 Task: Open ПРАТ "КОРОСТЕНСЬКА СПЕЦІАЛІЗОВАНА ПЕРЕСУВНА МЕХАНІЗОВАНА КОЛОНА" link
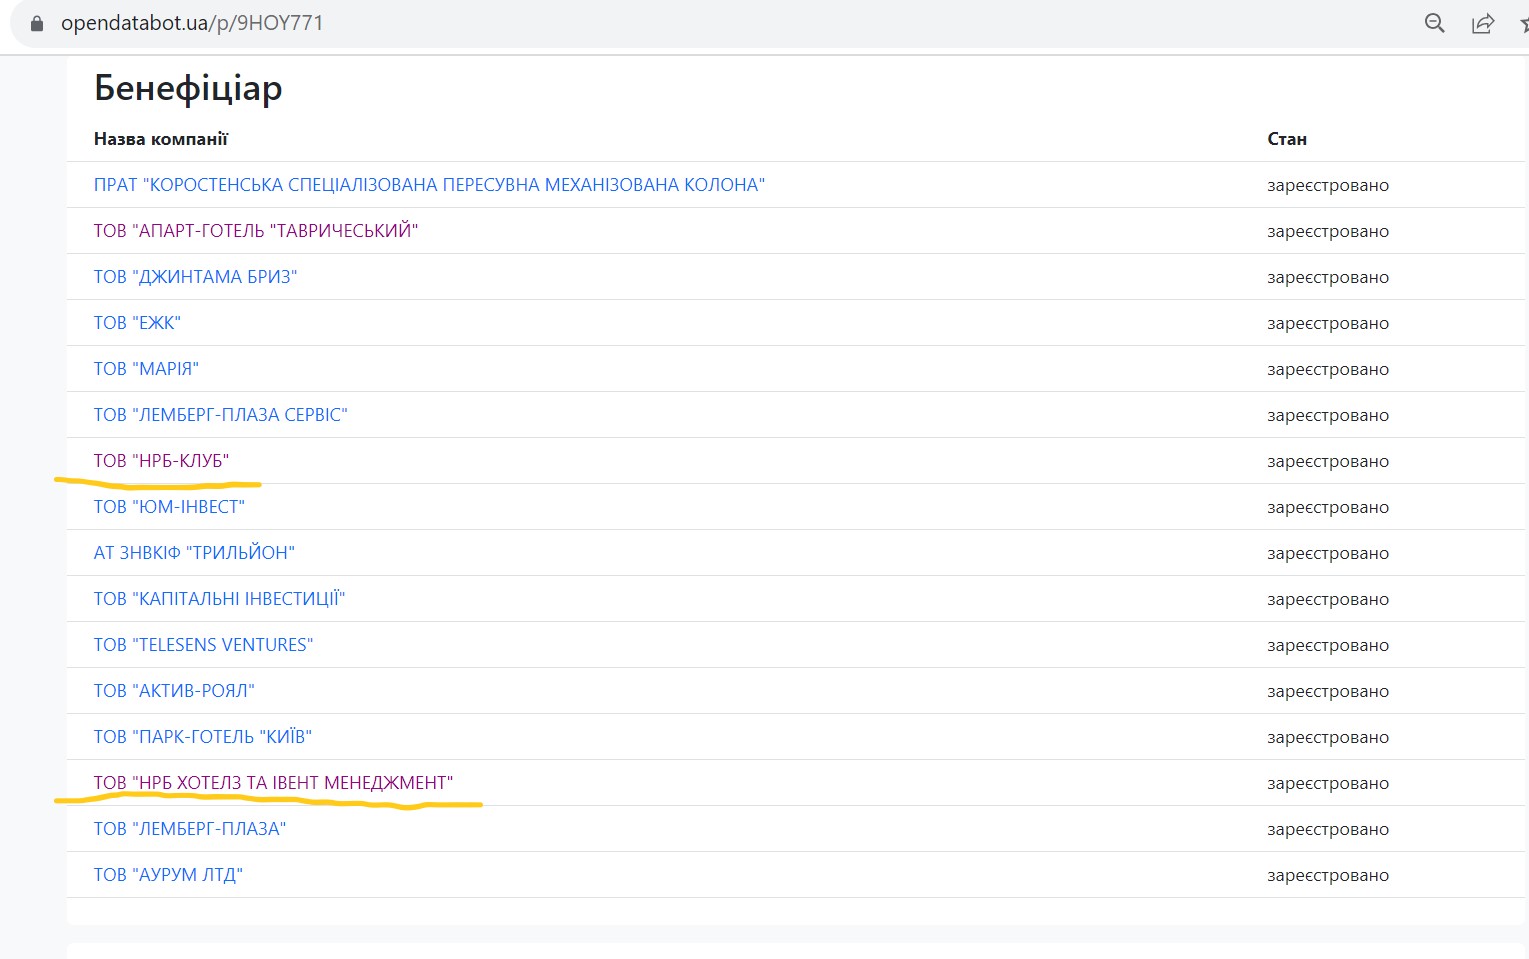tap(429, 185)
